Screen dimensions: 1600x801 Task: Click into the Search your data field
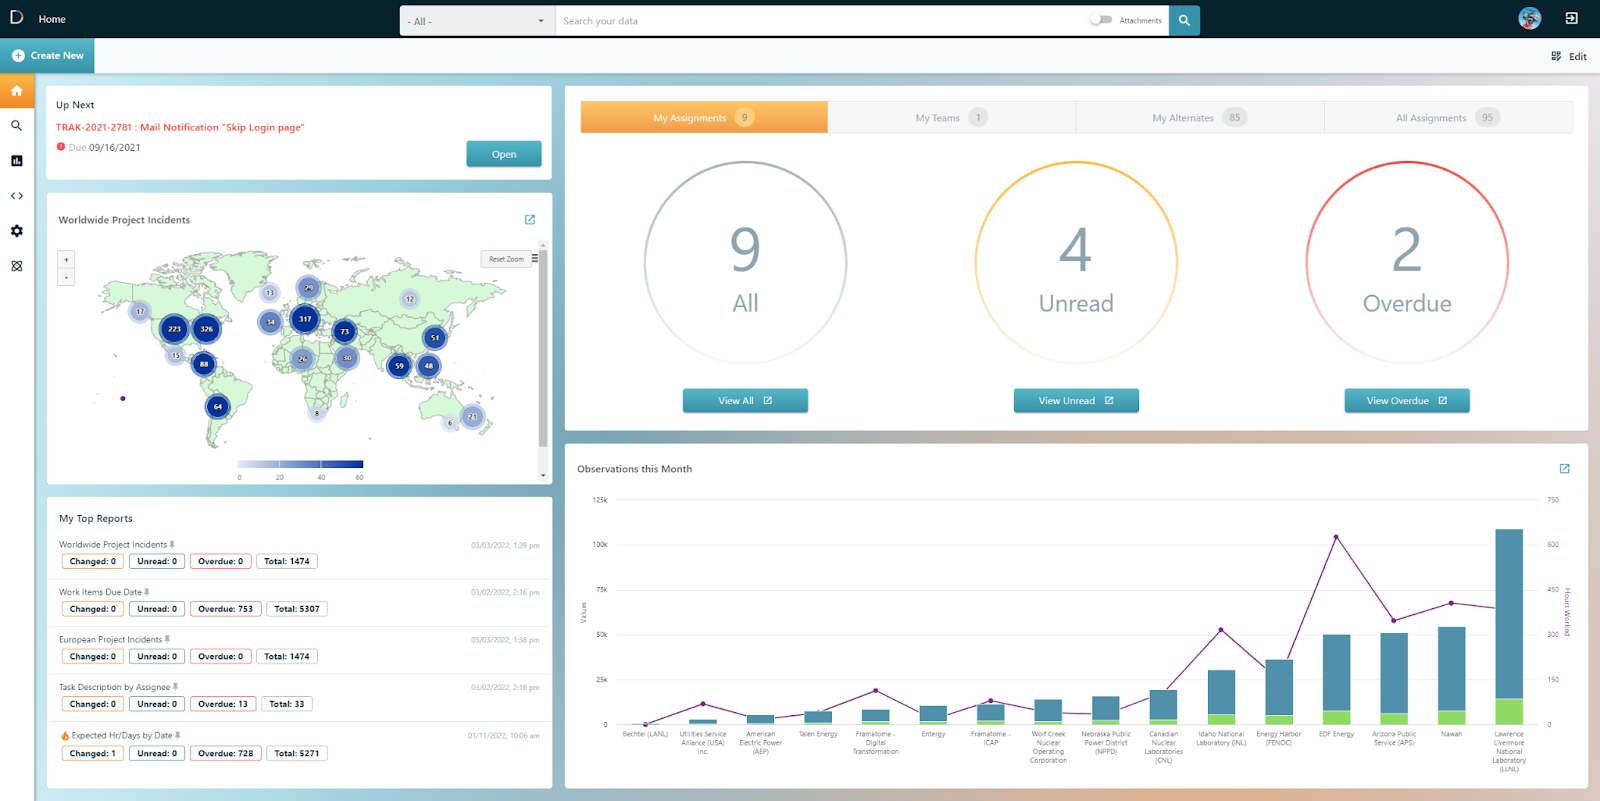click(820, 21)
